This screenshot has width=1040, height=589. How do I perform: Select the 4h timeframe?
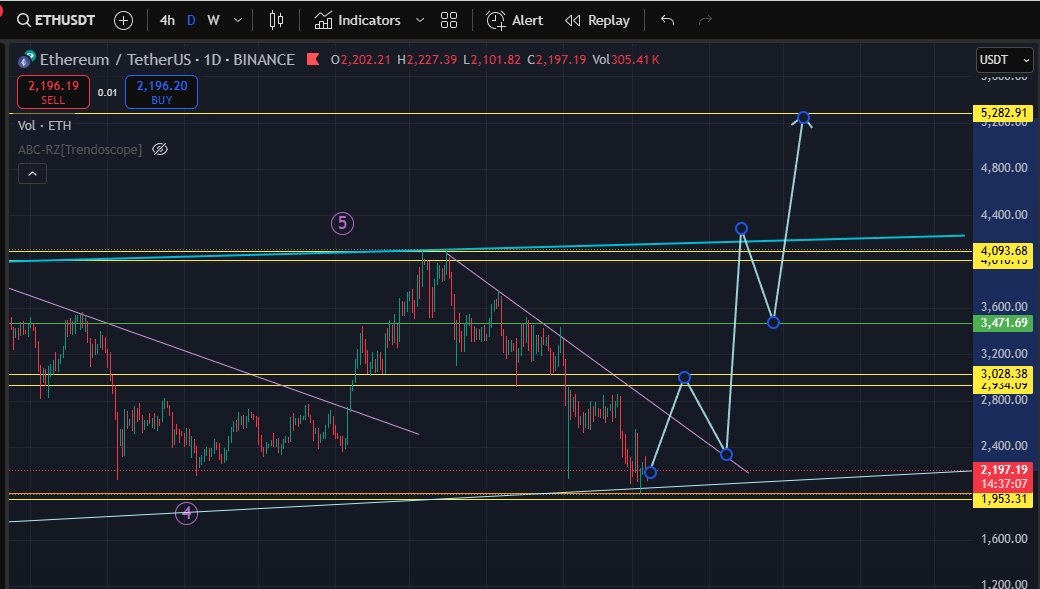pyautogui.click(x=167, y=19)
